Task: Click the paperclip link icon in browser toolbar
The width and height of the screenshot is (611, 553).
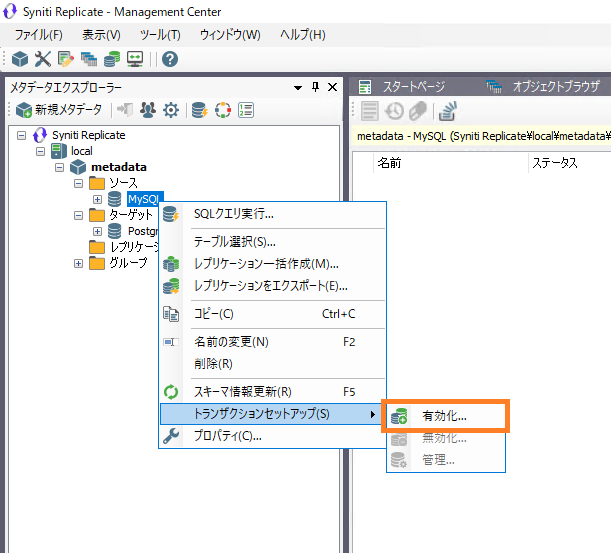Action: point(418,111)
